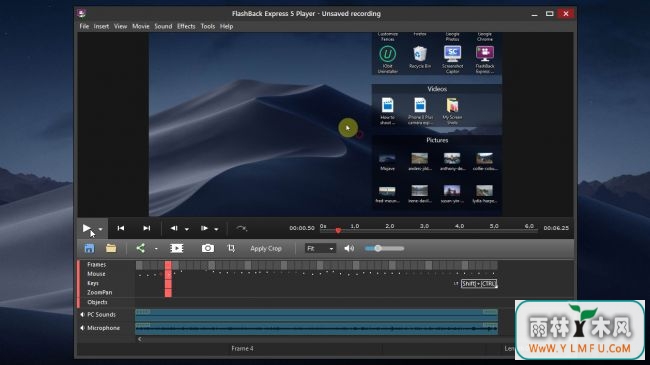Click the red playhead marker on seek bar
This screenshot has width=650, height=365.
(x=338, y=230)
